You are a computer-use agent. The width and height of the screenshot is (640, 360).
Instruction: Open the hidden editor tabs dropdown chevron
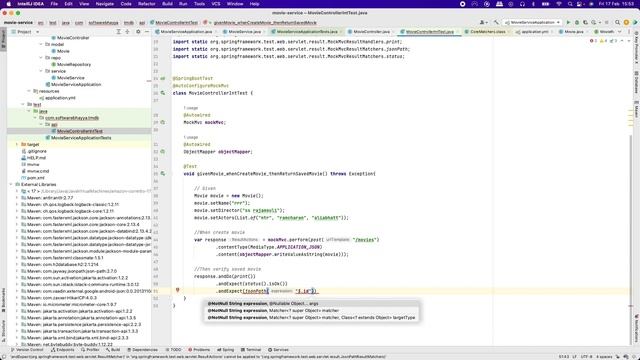click(x=620, y=31)
